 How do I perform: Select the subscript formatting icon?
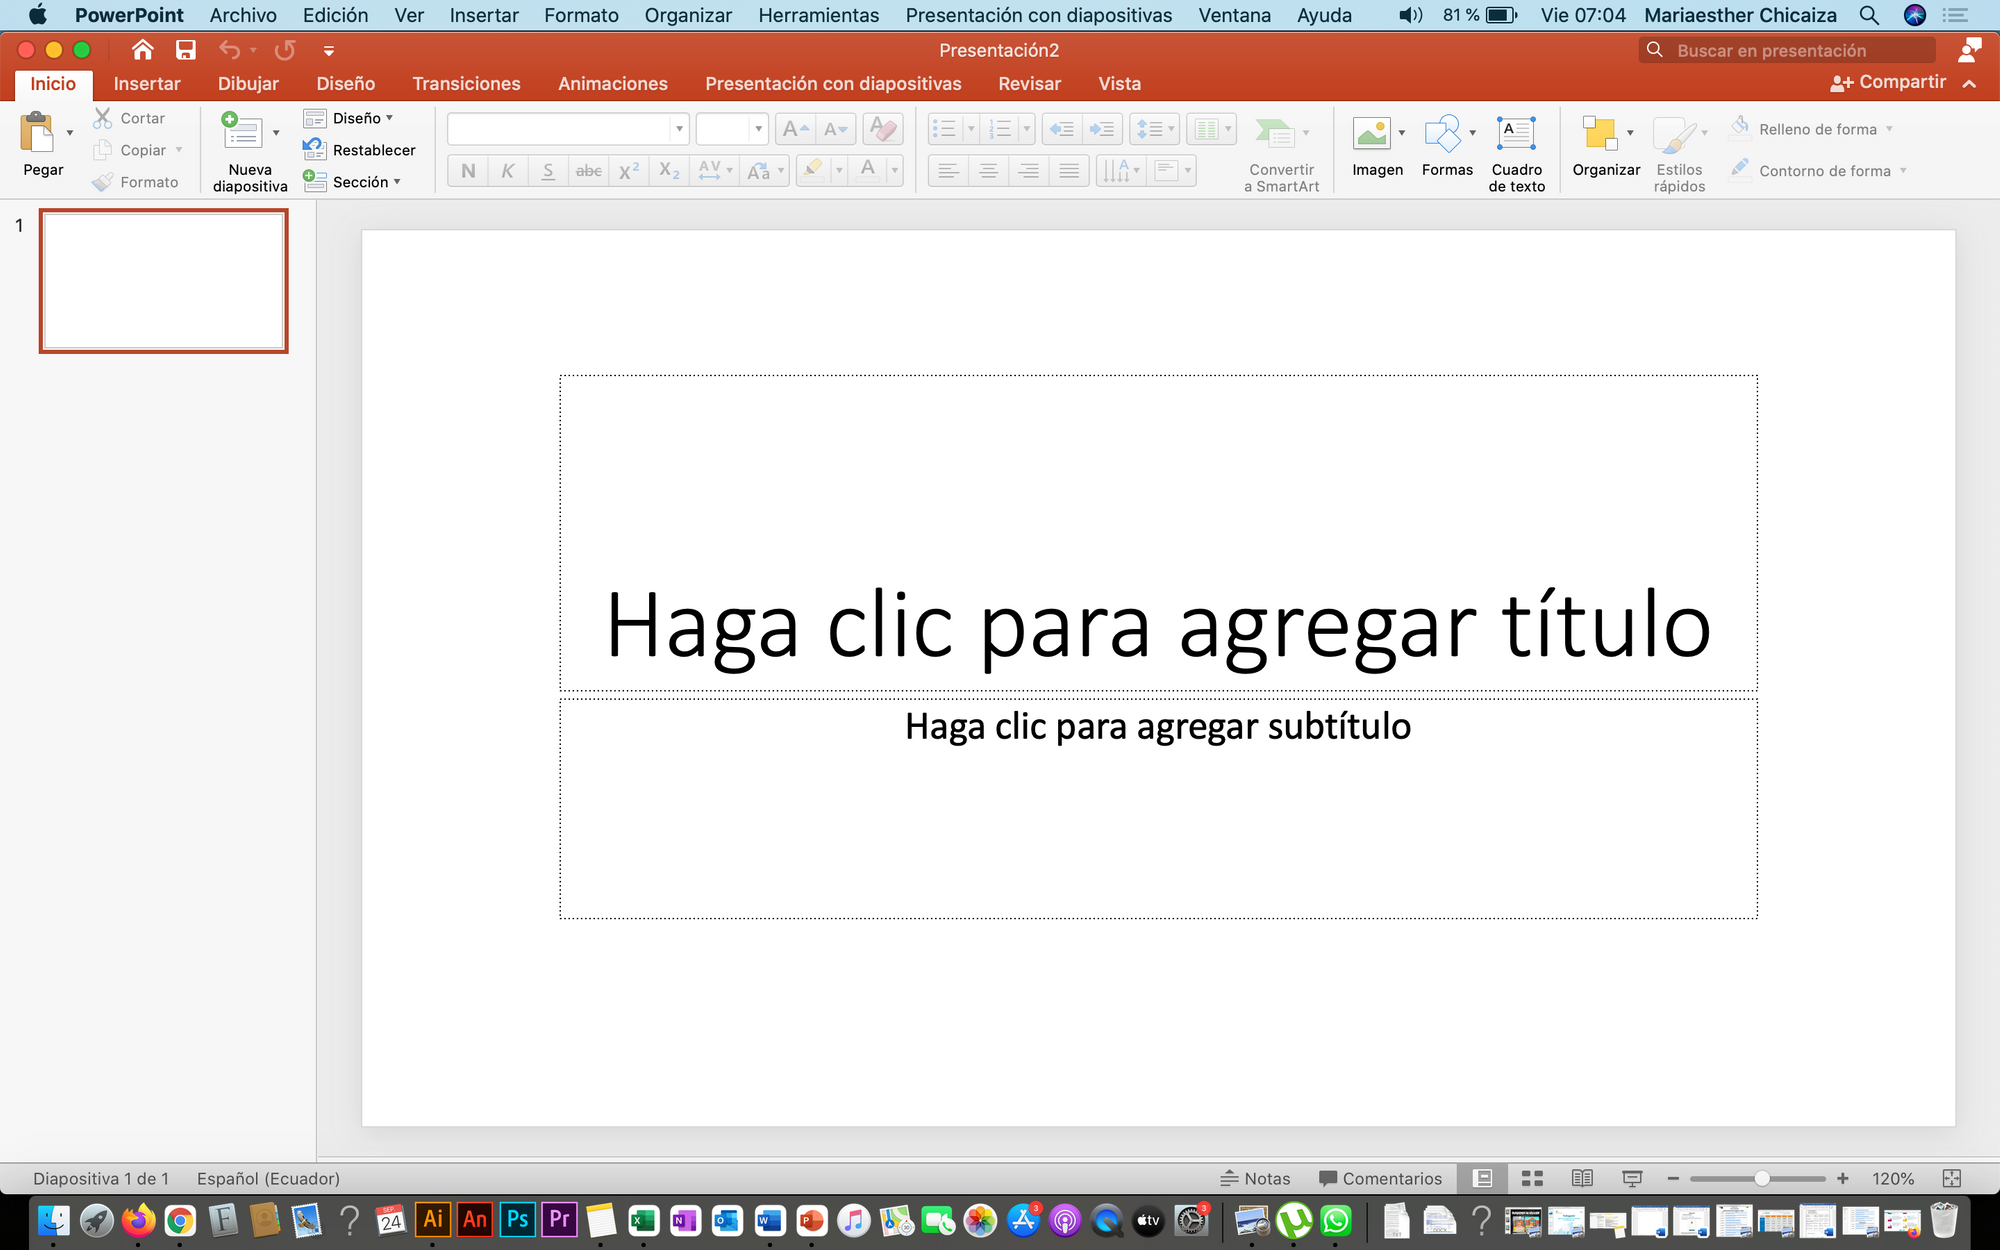668,170
